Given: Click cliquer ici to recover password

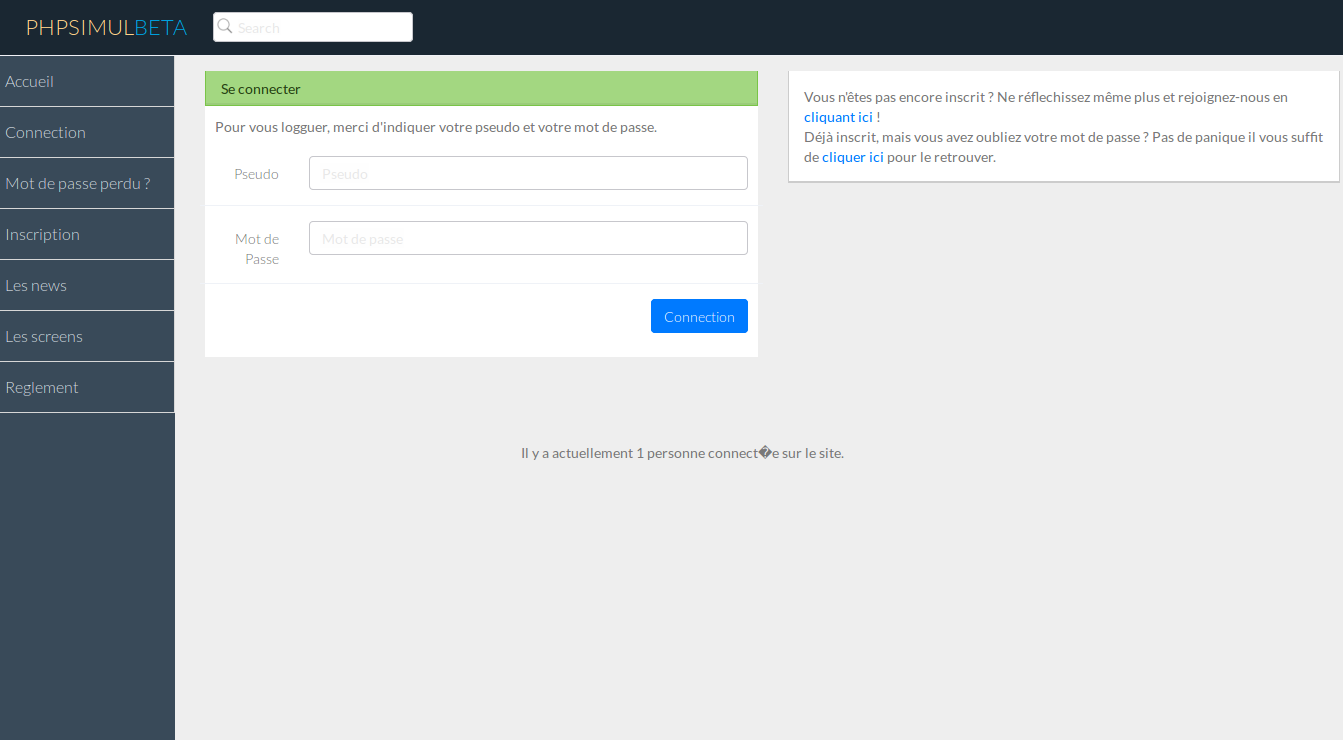Looking at the screenshot, I should tap(852, 156).
